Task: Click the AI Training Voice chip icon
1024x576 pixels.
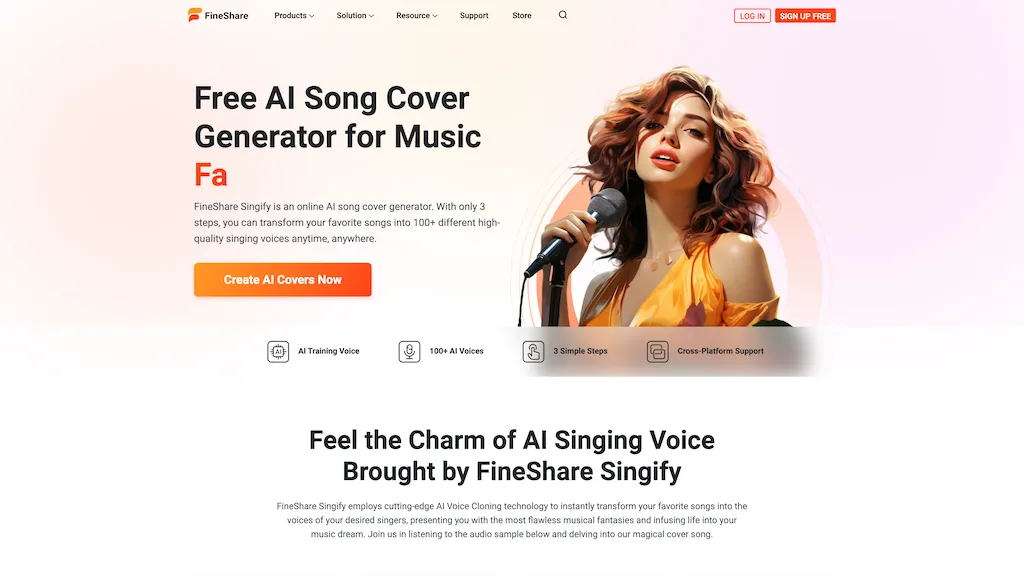Action: [278, 351]
